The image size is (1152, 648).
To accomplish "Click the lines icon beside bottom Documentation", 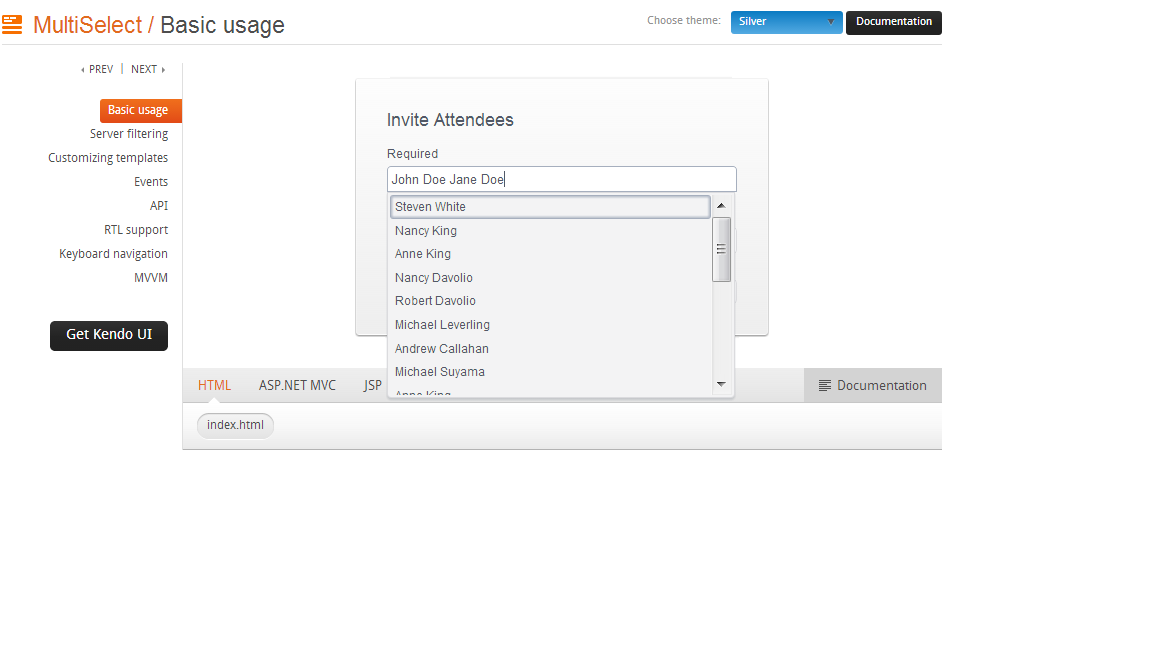I will tap(825, 386).
